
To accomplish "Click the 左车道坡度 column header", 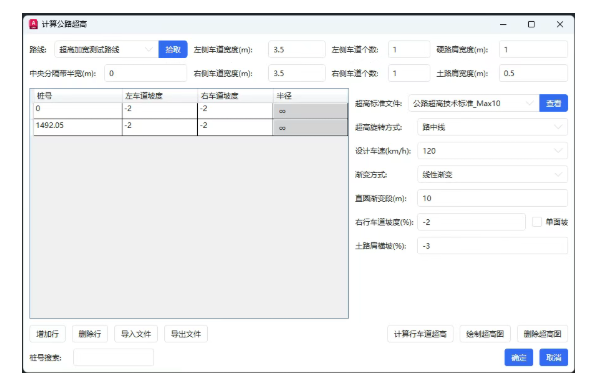I will click(160, 95).
